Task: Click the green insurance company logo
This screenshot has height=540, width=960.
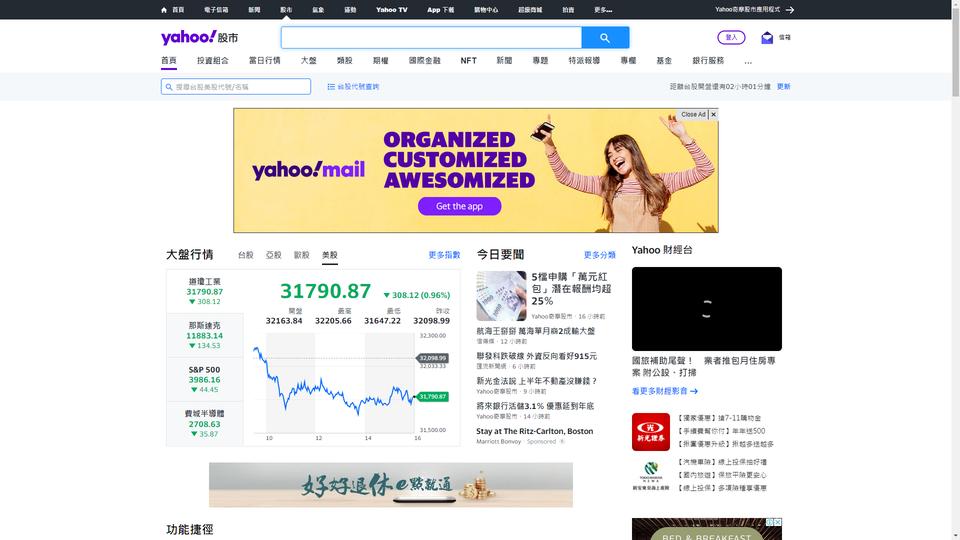Action: 650,476
